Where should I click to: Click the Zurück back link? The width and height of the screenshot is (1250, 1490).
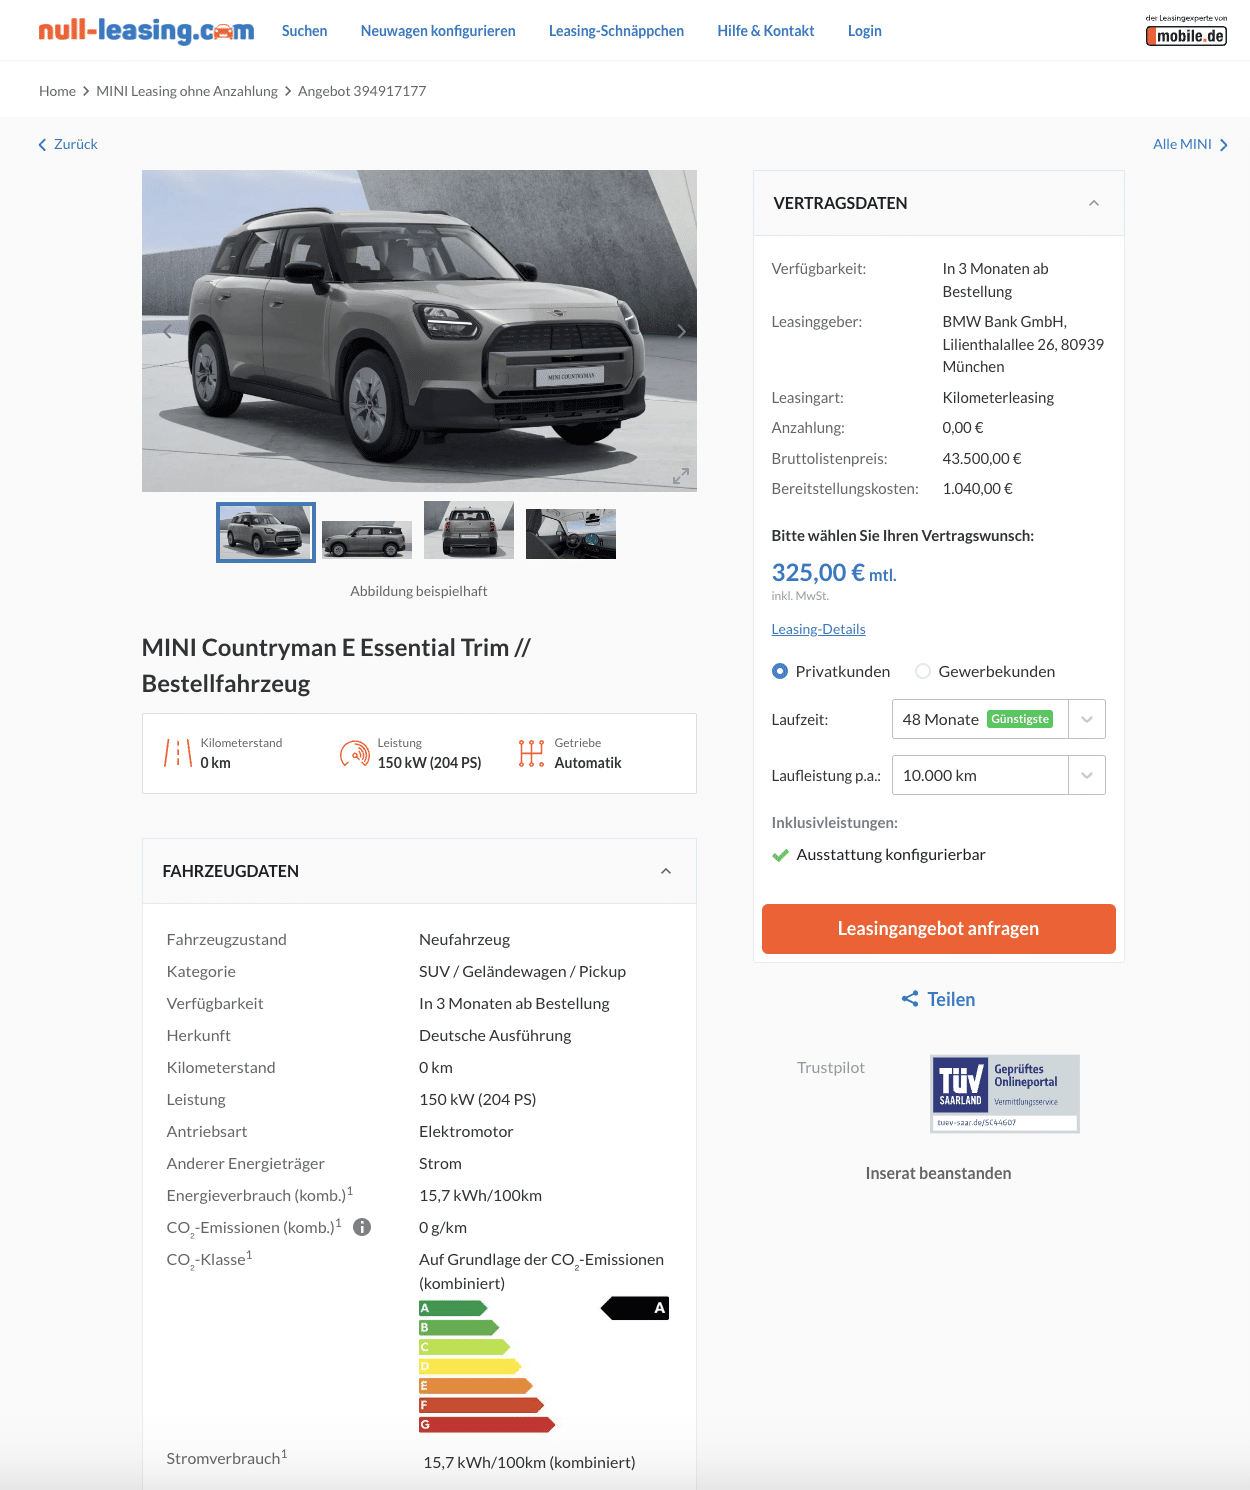(68, 144)
